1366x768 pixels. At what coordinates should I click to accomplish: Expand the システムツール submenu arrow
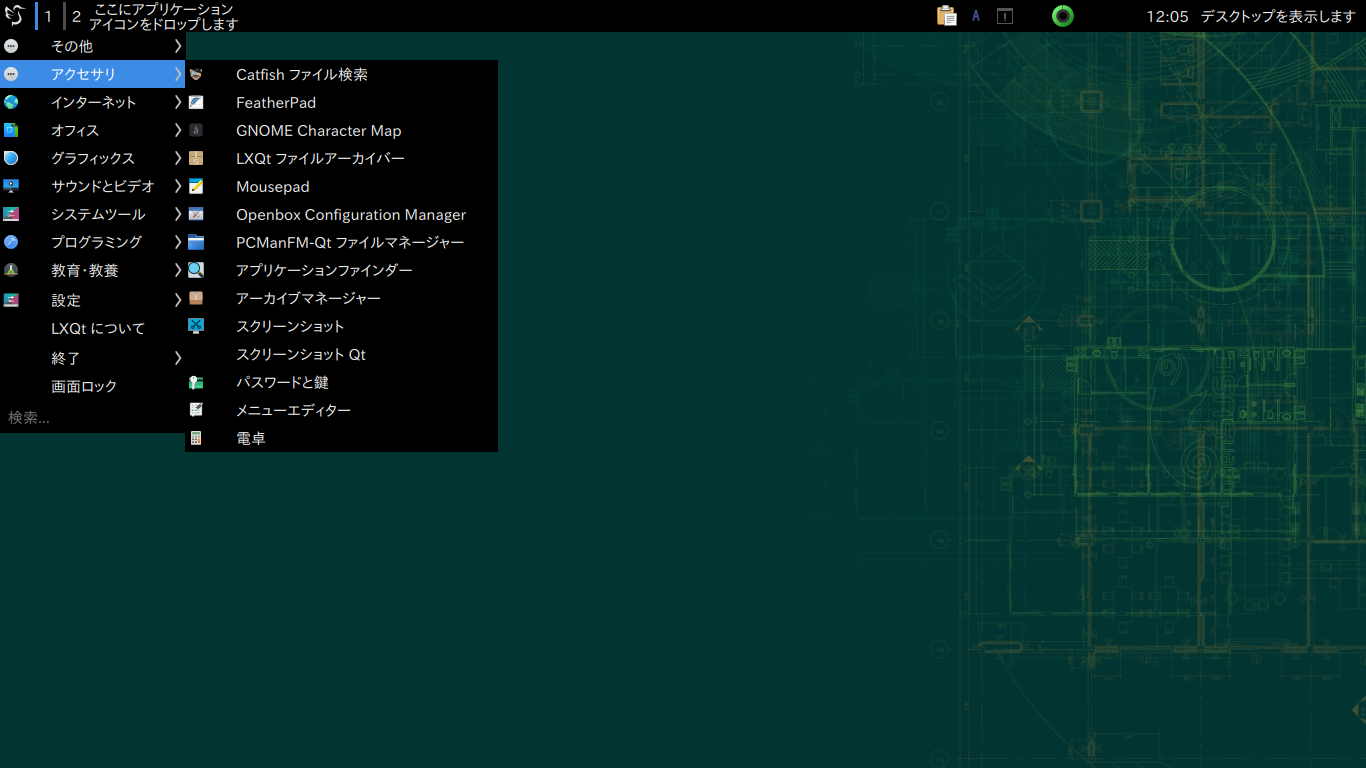[x=178, y=214]
